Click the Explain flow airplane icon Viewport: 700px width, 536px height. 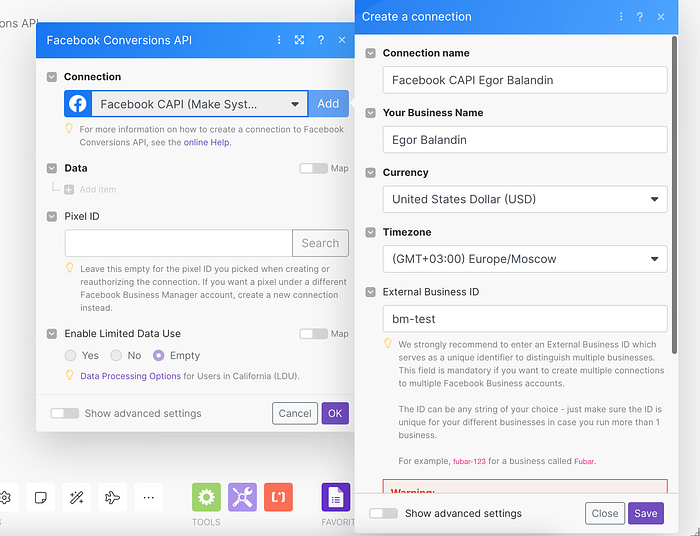click(x=112, y=497)
